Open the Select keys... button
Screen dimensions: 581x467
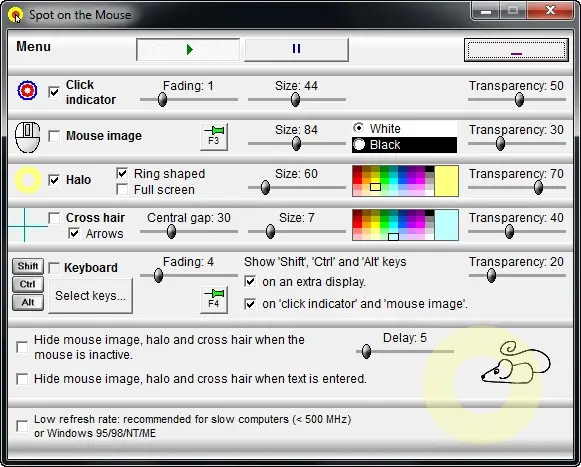click(x=90, y=296)
